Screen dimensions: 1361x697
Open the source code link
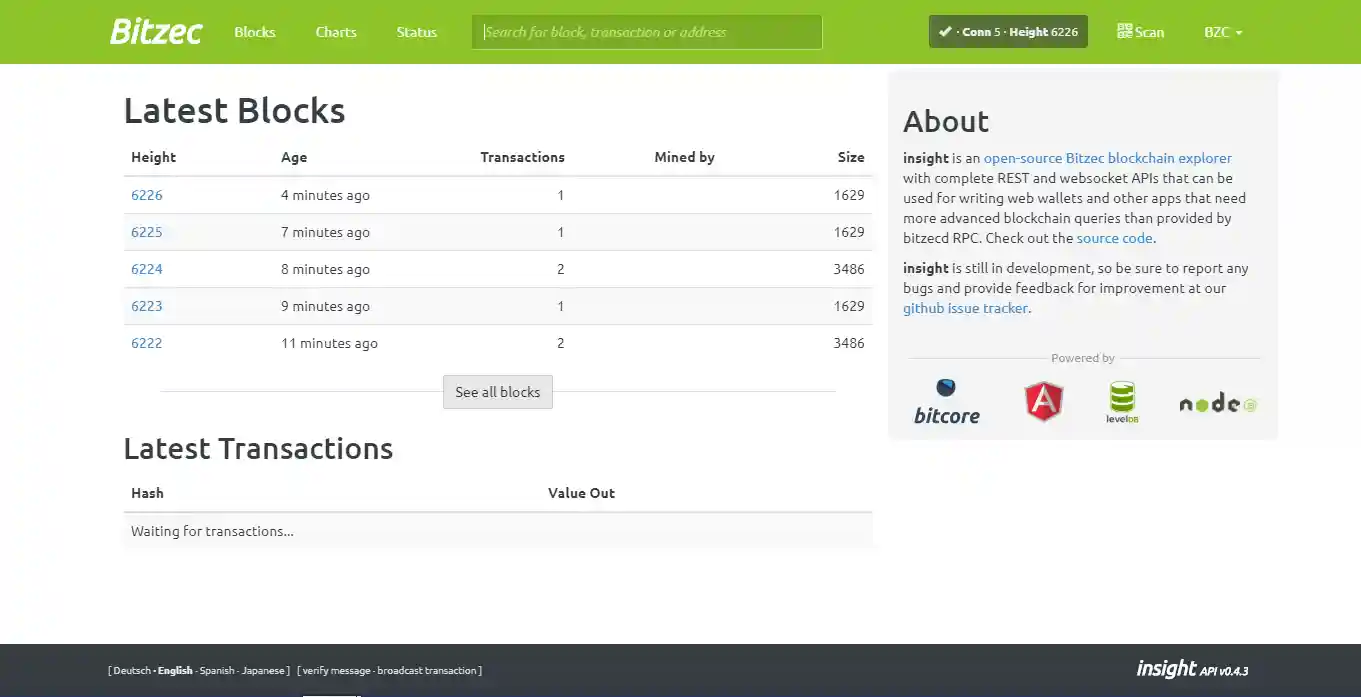[1115, 238]
